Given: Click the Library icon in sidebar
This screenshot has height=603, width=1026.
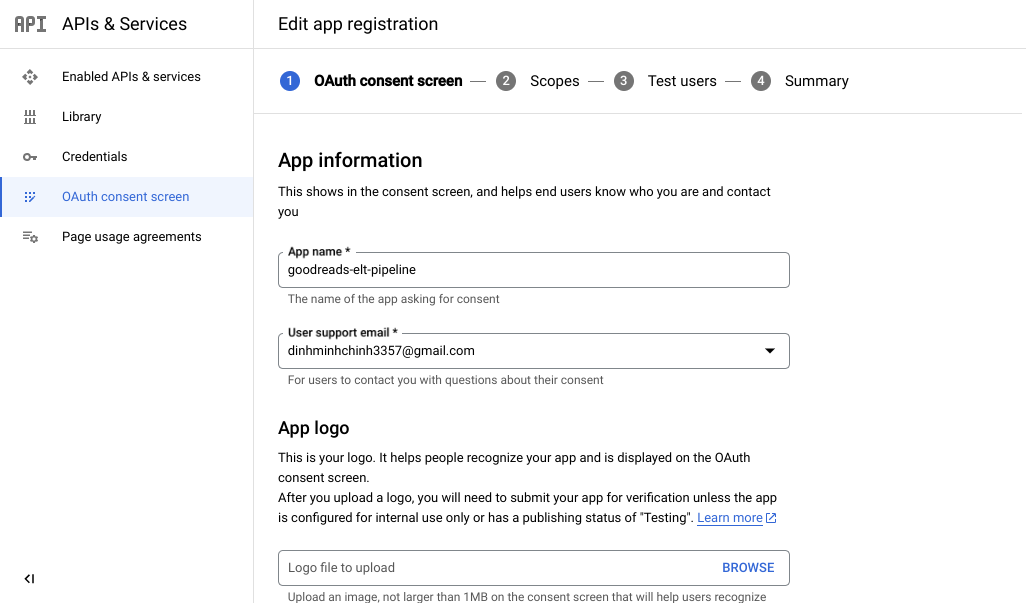Looking at the screenshot, I should (x=30, y=117).
